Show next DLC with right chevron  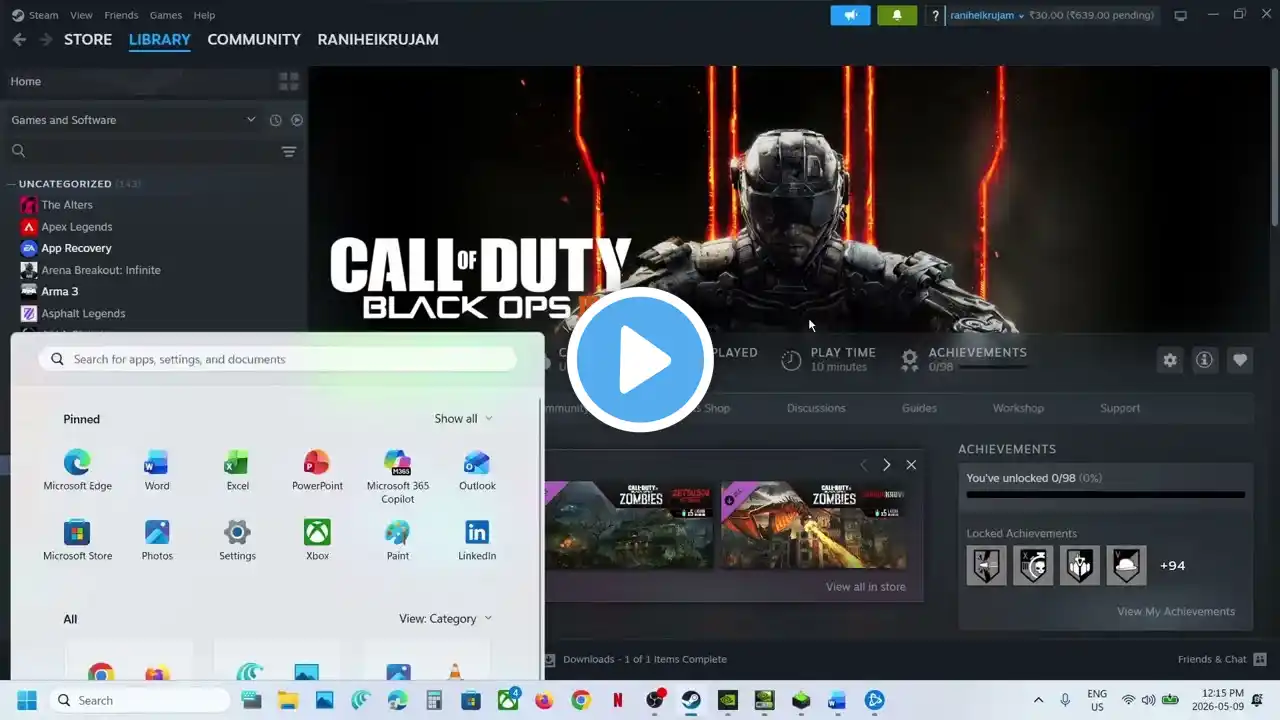(x=886, y=465)
